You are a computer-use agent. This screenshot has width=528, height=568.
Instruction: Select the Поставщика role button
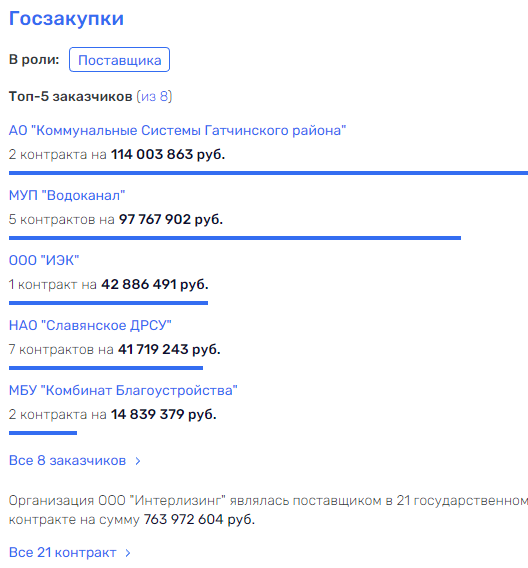coord(120,60)
